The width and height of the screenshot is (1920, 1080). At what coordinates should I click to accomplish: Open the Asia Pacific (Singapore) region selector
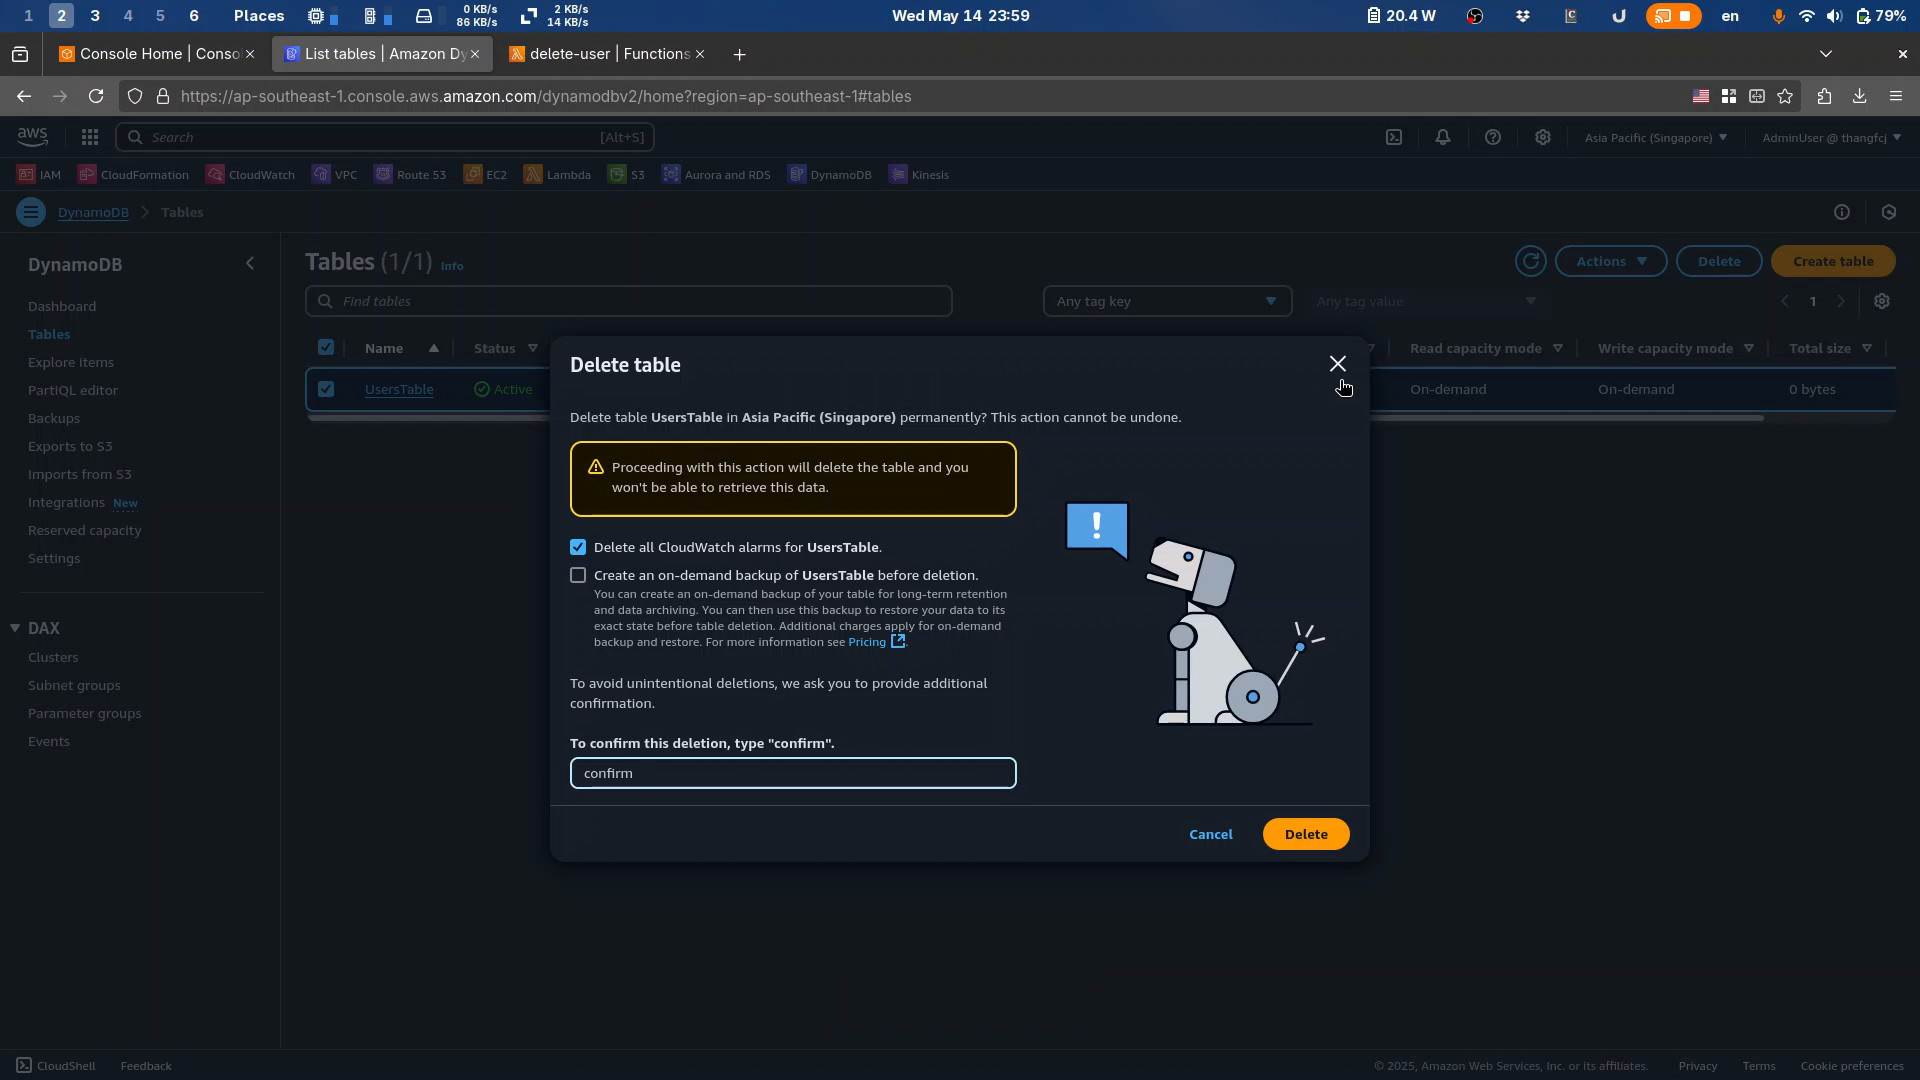click(x=1655, y=137)
